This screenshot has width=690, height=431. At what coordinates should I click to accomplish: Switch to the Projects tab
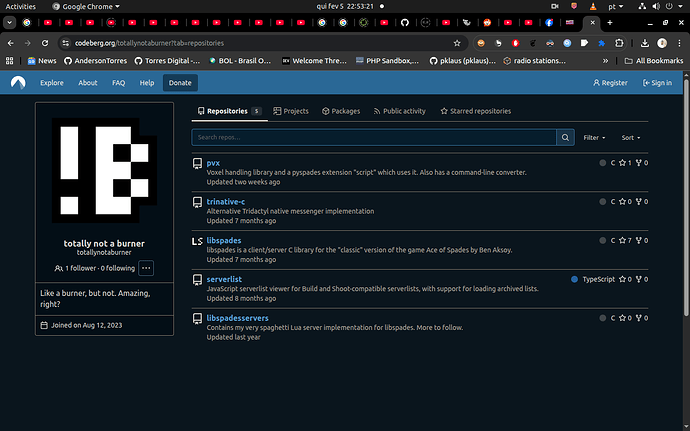[x=291, y=111]
